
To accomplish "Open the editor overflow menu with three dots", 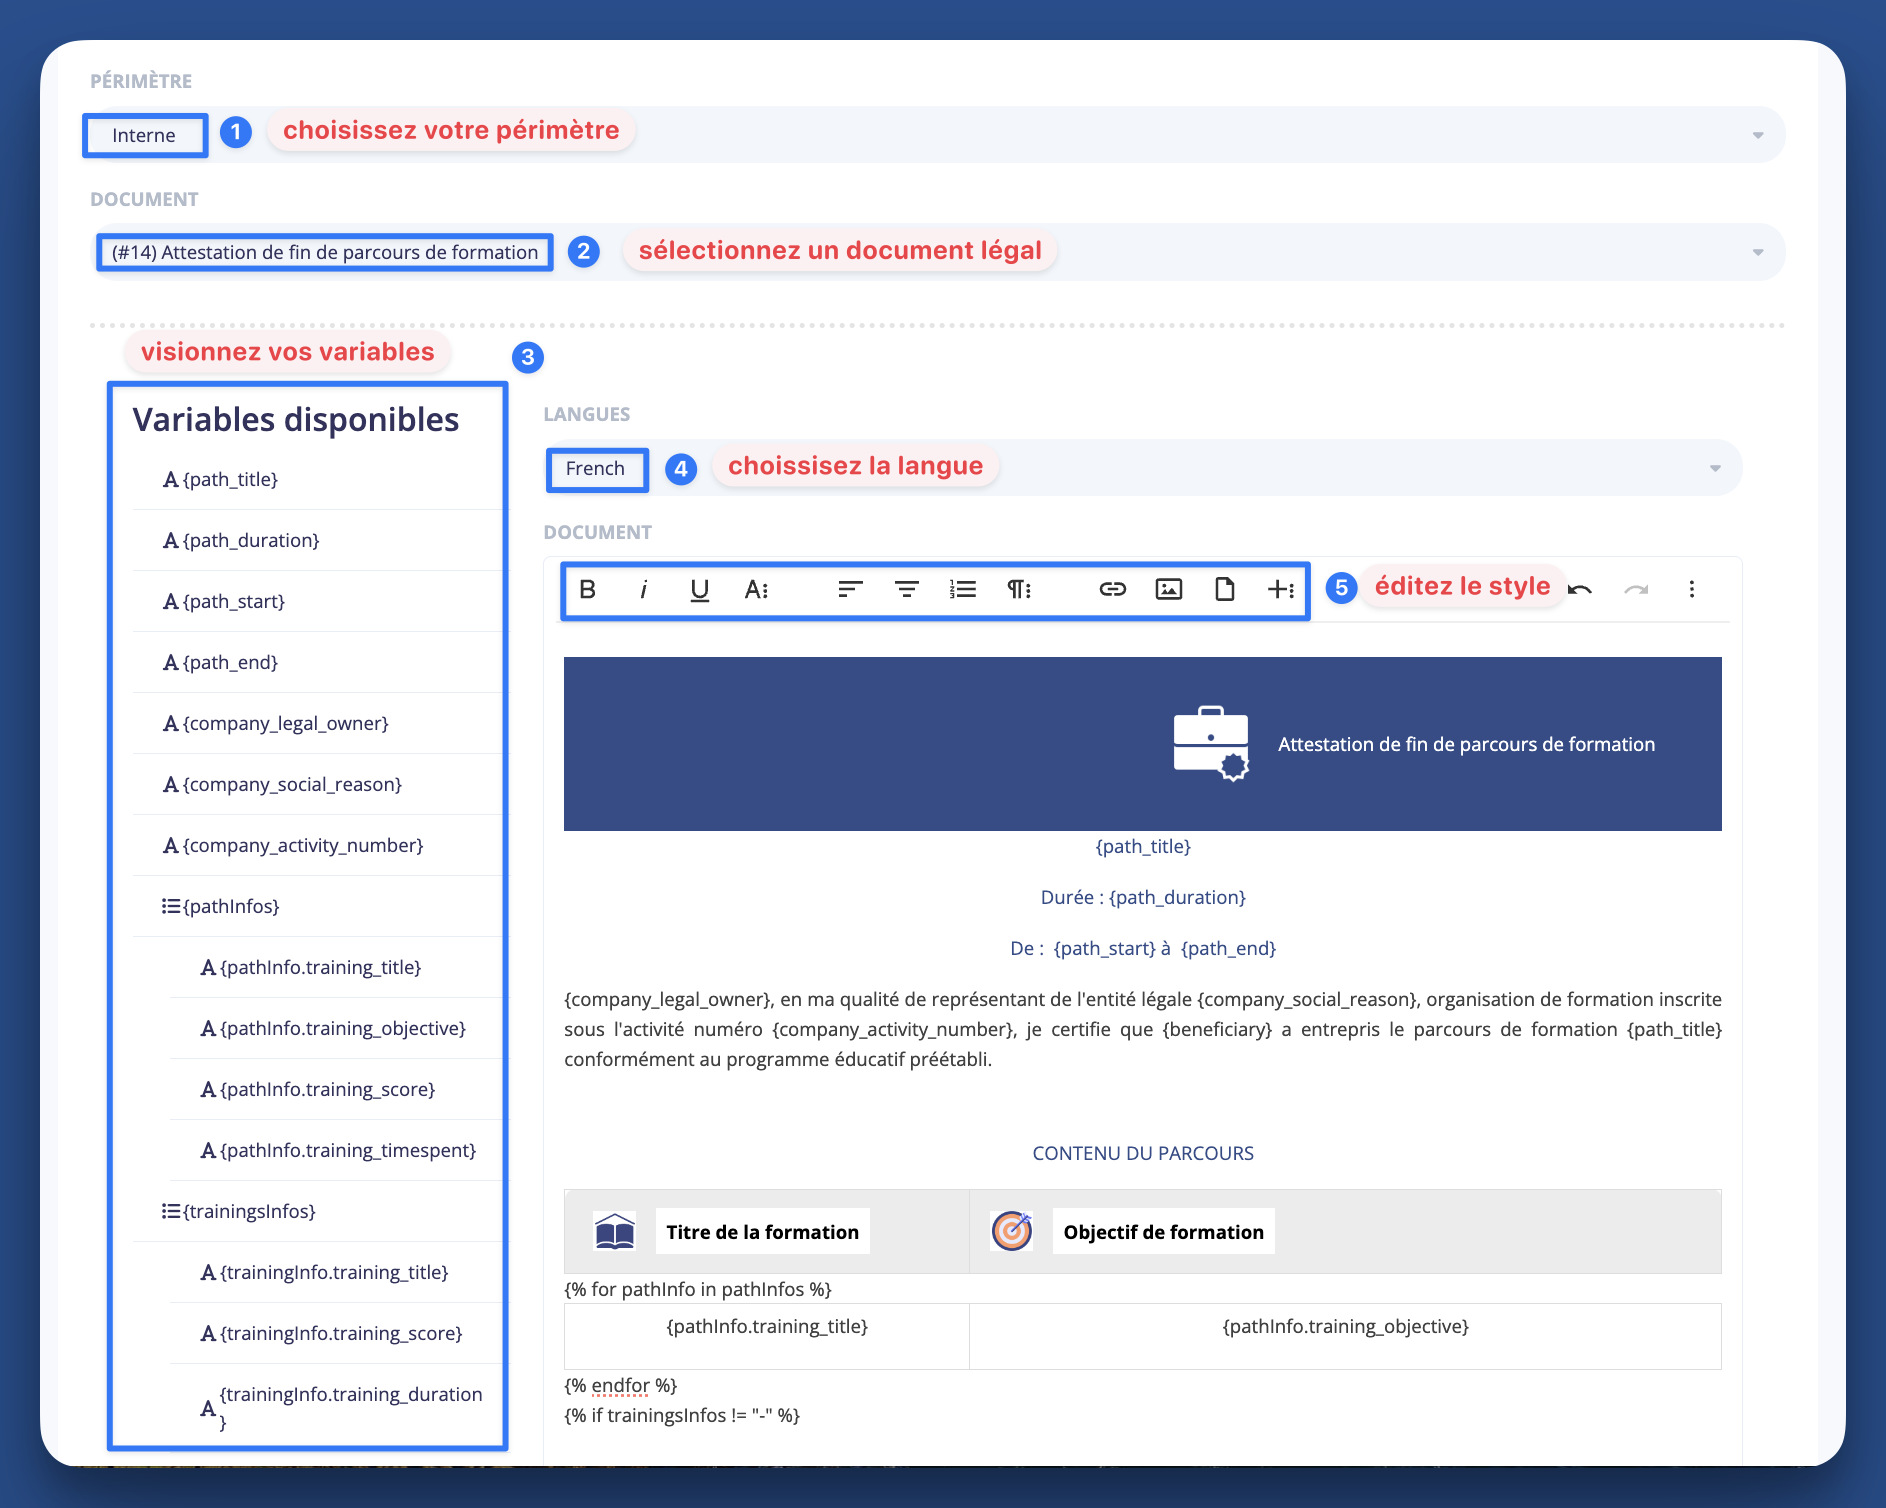I will tap(1692, 589).
